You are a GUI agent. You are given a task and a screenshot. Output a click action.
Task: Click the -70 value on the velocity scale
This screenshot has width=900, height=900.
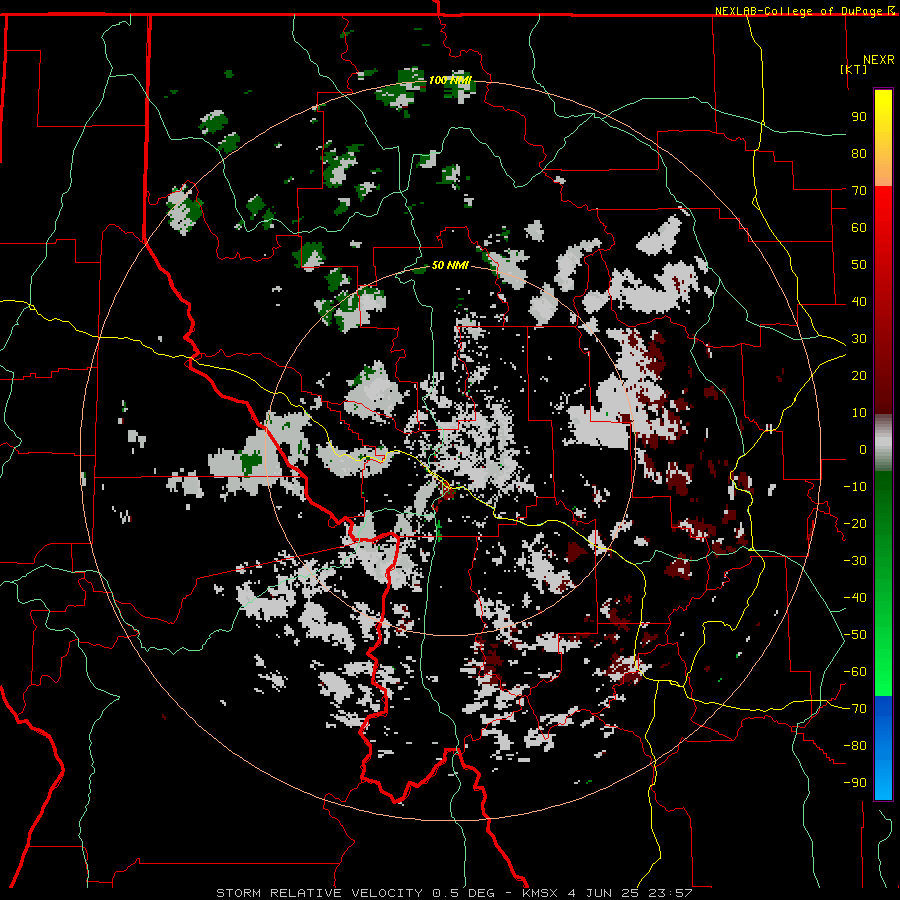(x=855, y=709)
